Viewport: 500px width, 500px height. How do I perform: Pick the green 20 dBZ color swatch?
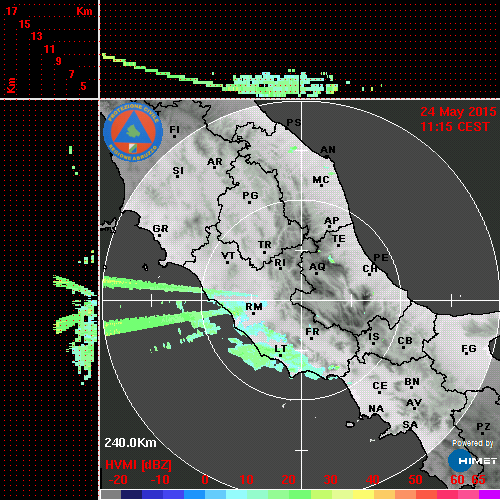point(299,494)
